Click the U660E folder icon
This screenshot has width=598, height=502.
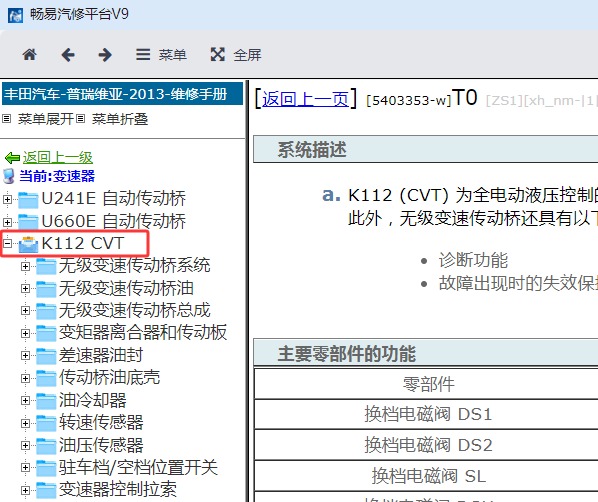[x=29, y=222]
